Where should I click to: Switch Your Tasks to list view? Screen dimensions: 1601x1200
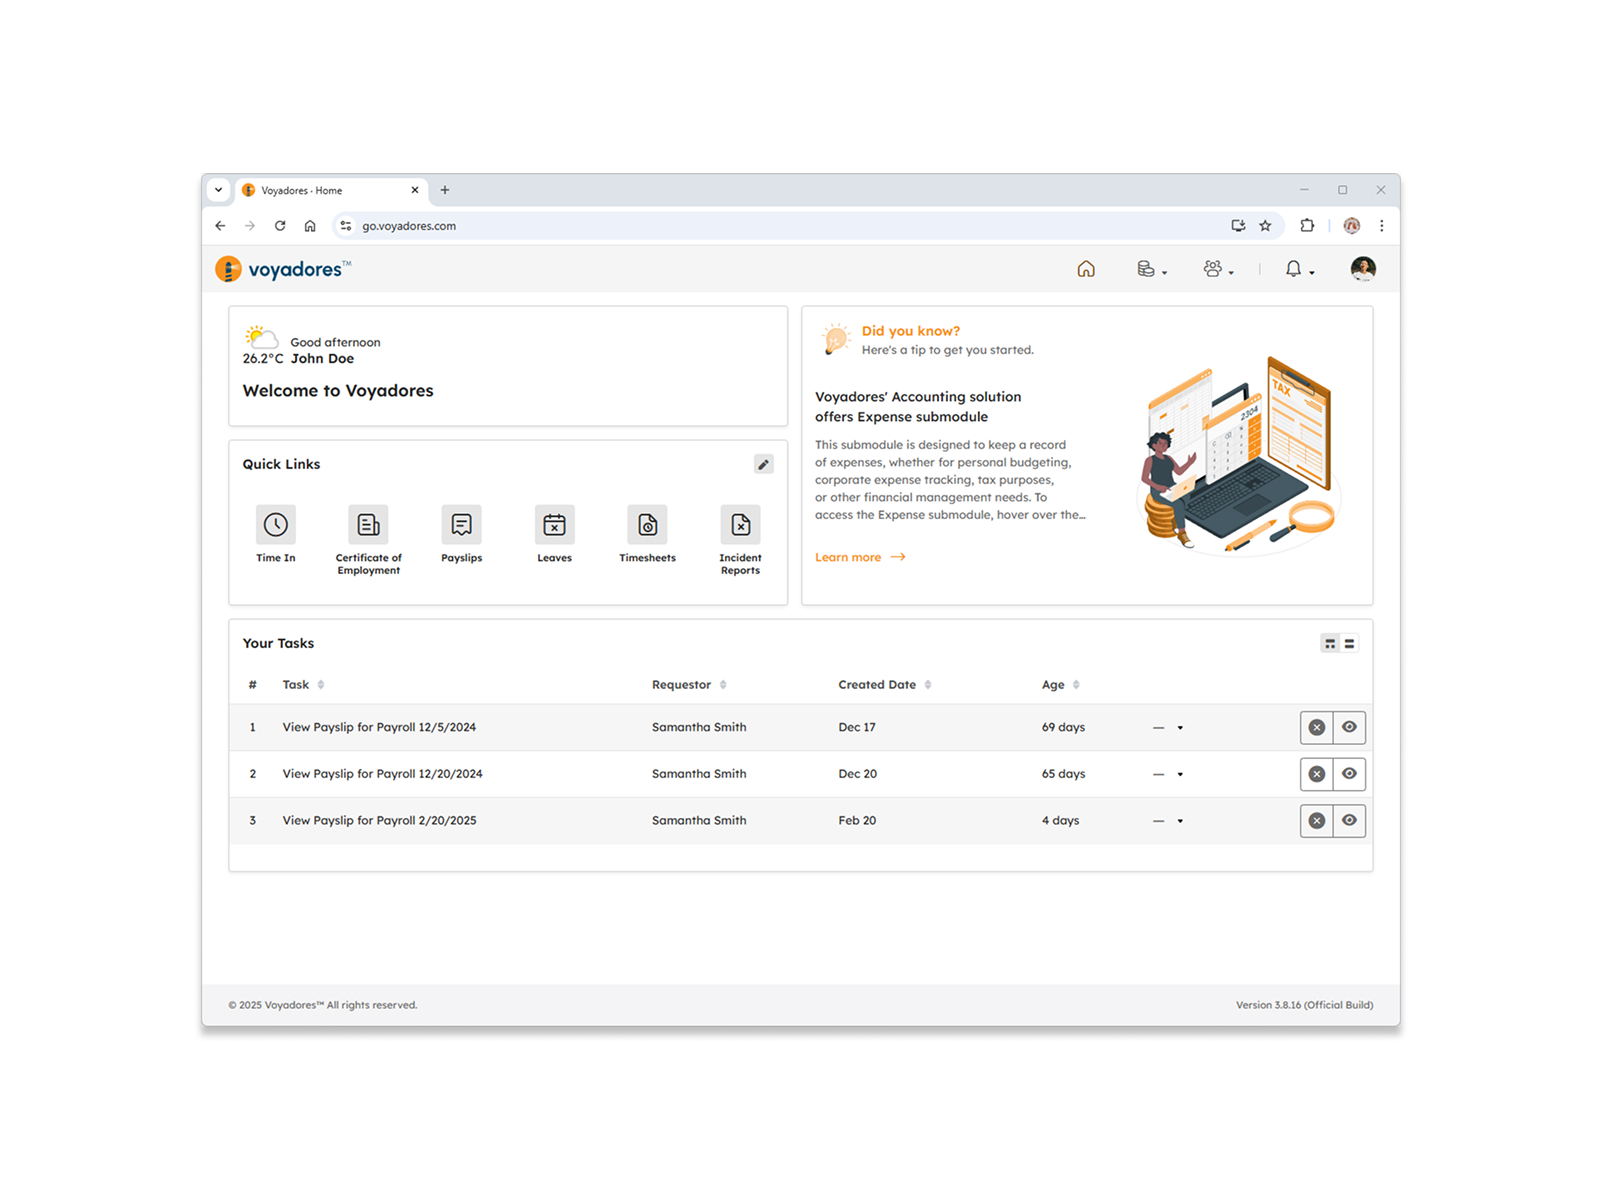(1350, 644)
